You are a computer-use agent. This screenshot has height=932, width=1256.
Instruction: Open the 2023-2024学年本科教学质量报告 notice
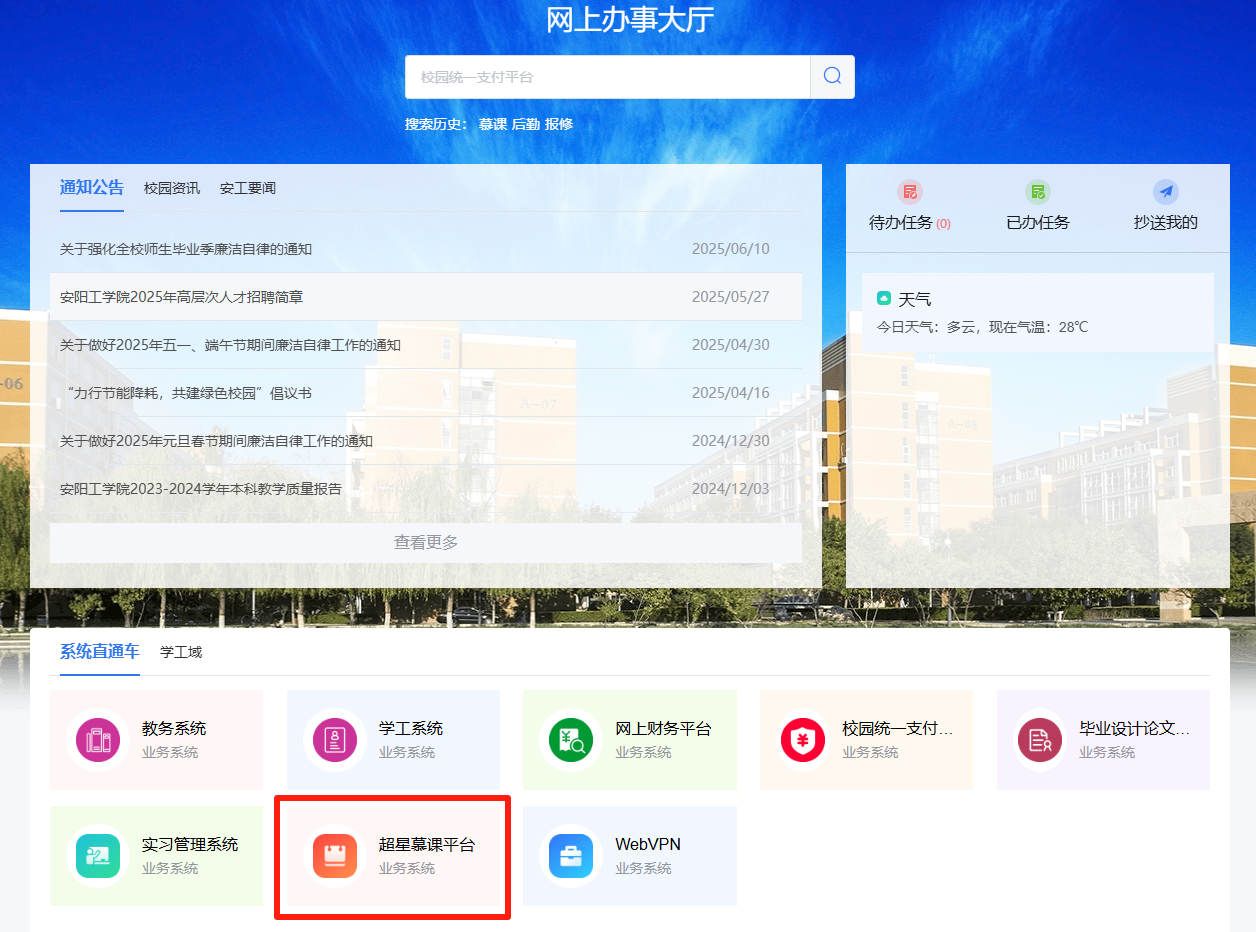201,489
